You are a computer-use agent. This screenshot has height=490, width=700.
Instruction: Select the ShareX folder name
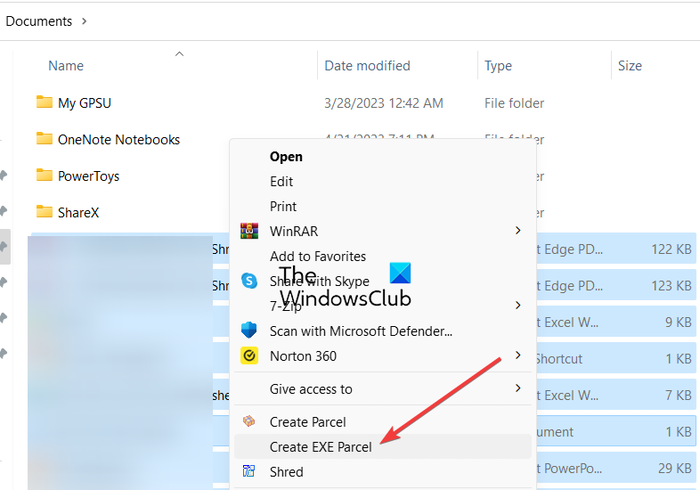pos(79,212)
